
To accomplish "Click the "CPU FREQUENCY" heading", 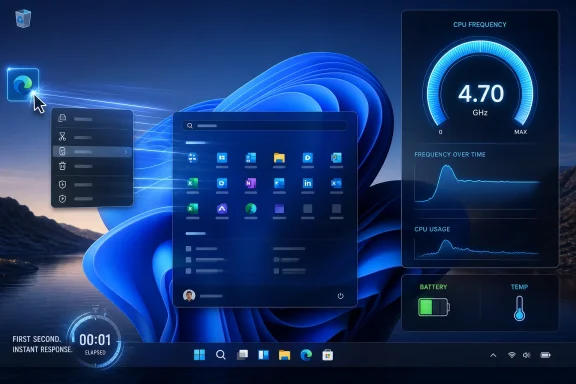I will [x=479, y=25].
